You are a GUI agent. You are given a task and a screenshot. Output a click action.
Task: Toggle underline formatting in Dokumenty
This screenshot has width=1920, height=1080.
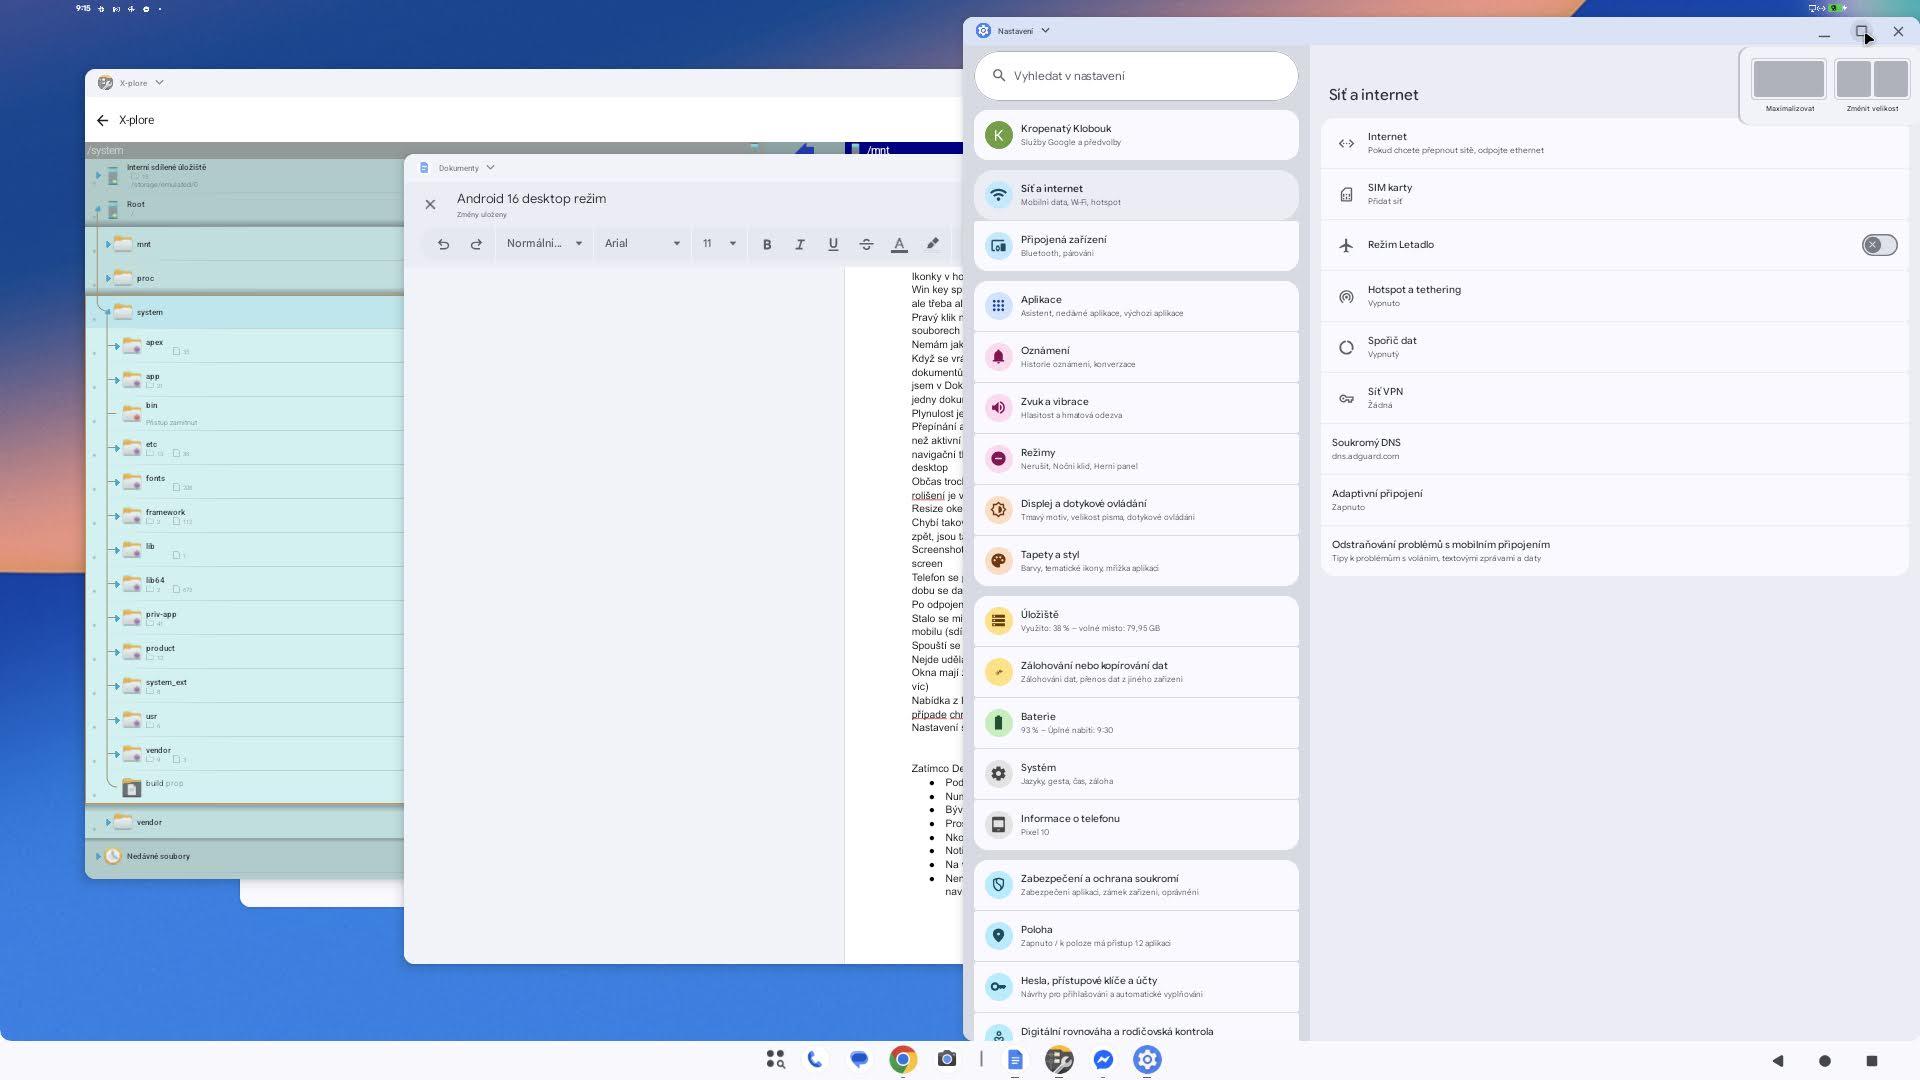pyautogui.click(x=833, y=244)
